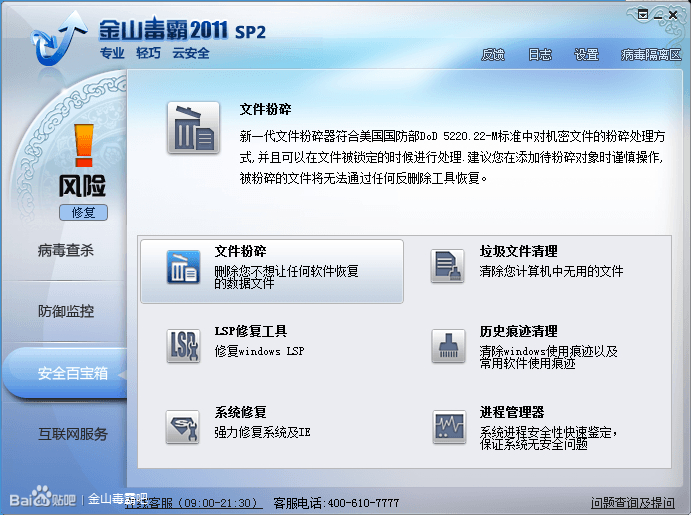
Task: Click the 金山毒霸2011 SP2 title text
Action: (x=182, y=30)
